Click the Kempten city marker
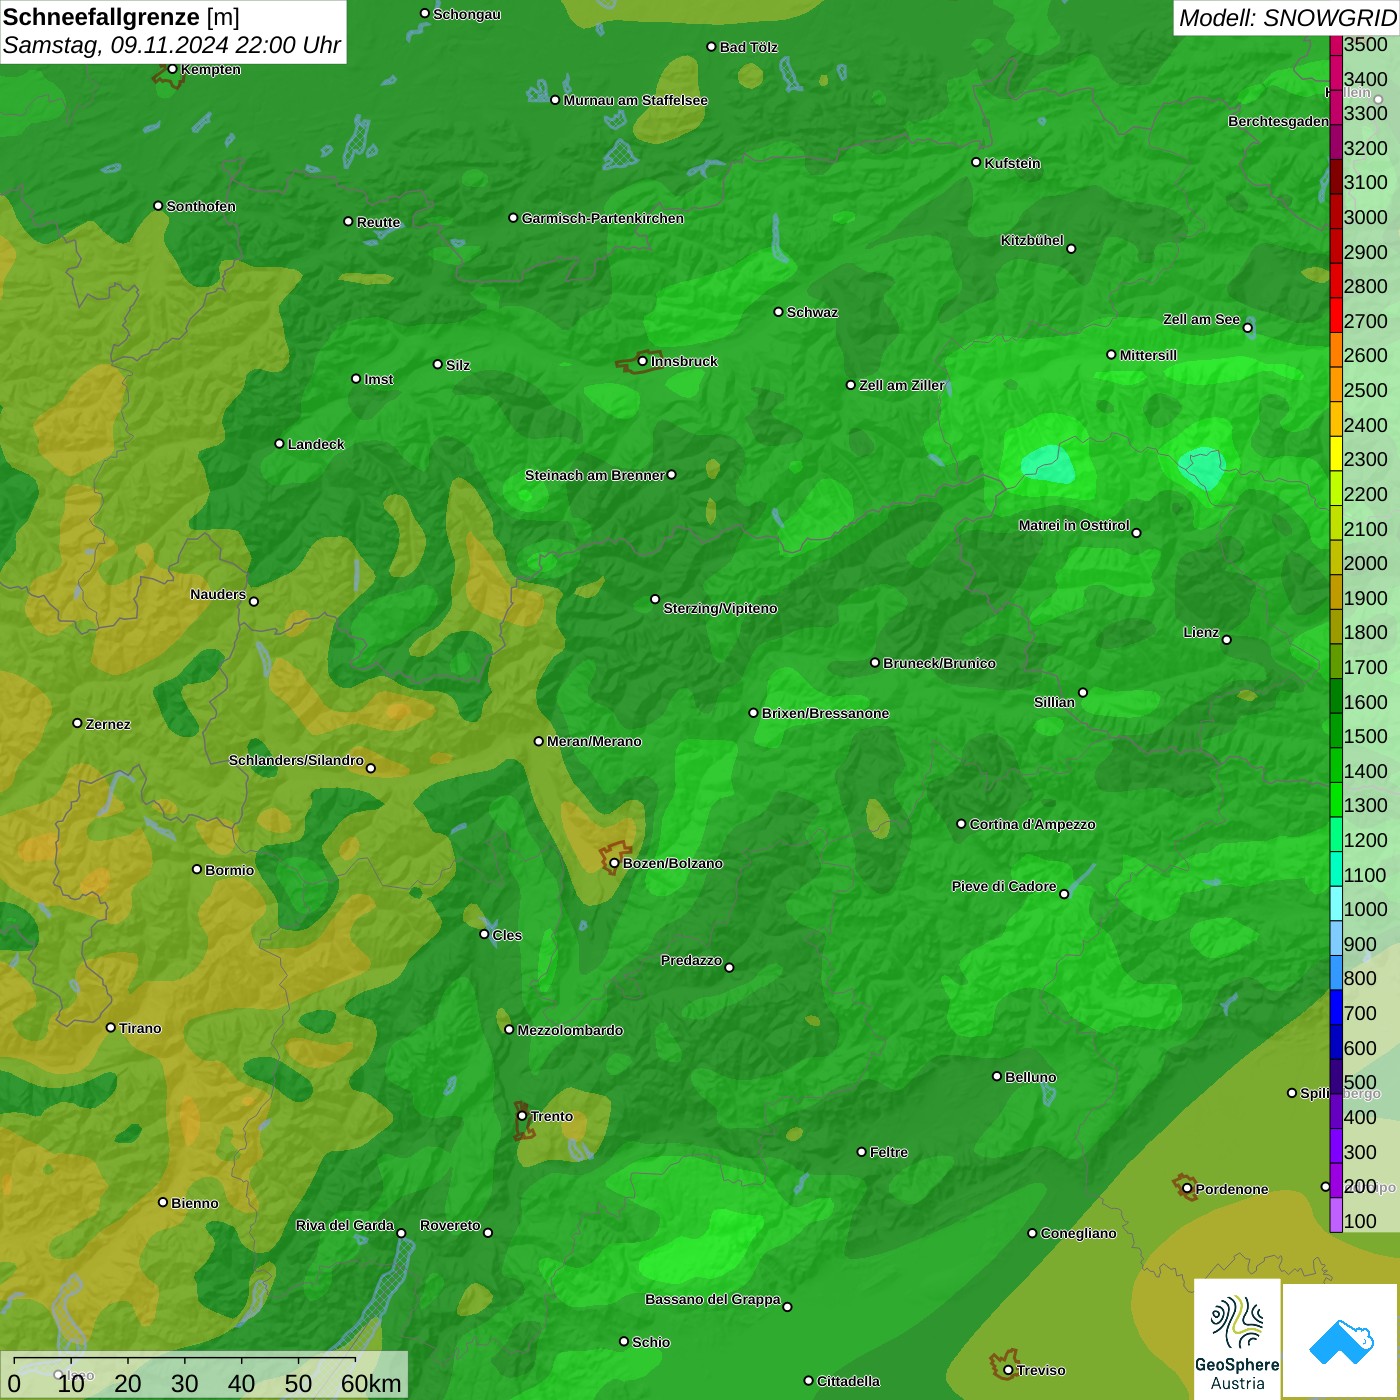The width and height of the screenshot is (1400, 1400). (x=172, y=69)
